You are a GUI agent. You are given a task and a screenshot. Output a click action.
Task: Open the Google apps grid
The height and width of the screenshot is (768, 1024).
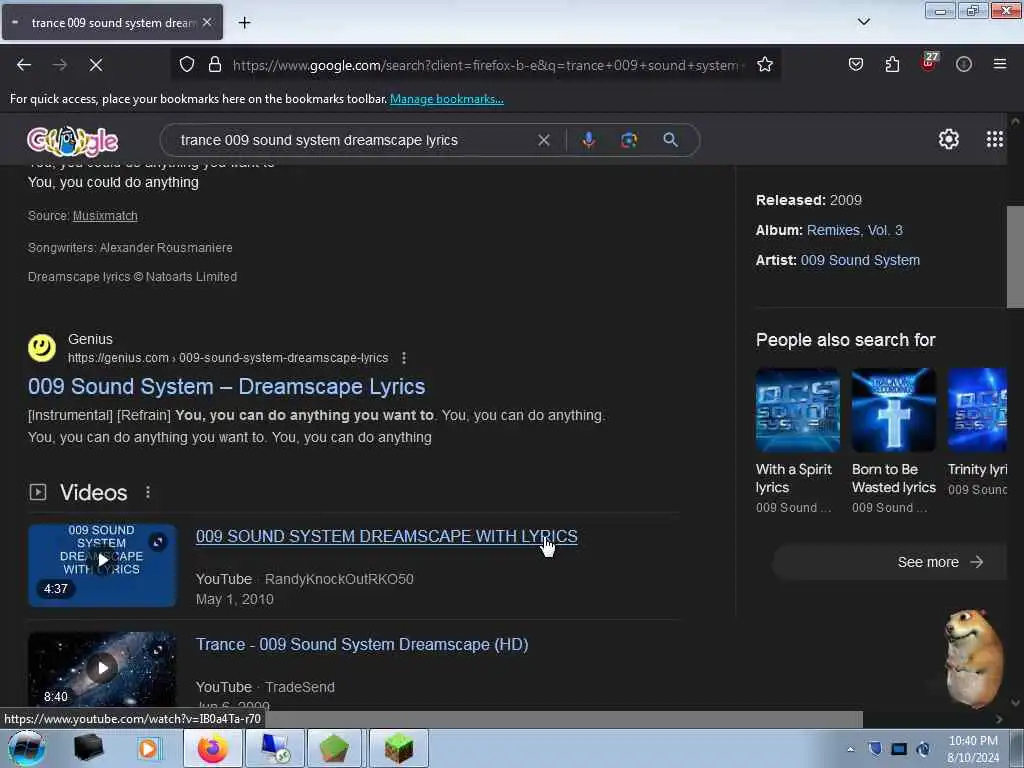(x=994, y=139)
